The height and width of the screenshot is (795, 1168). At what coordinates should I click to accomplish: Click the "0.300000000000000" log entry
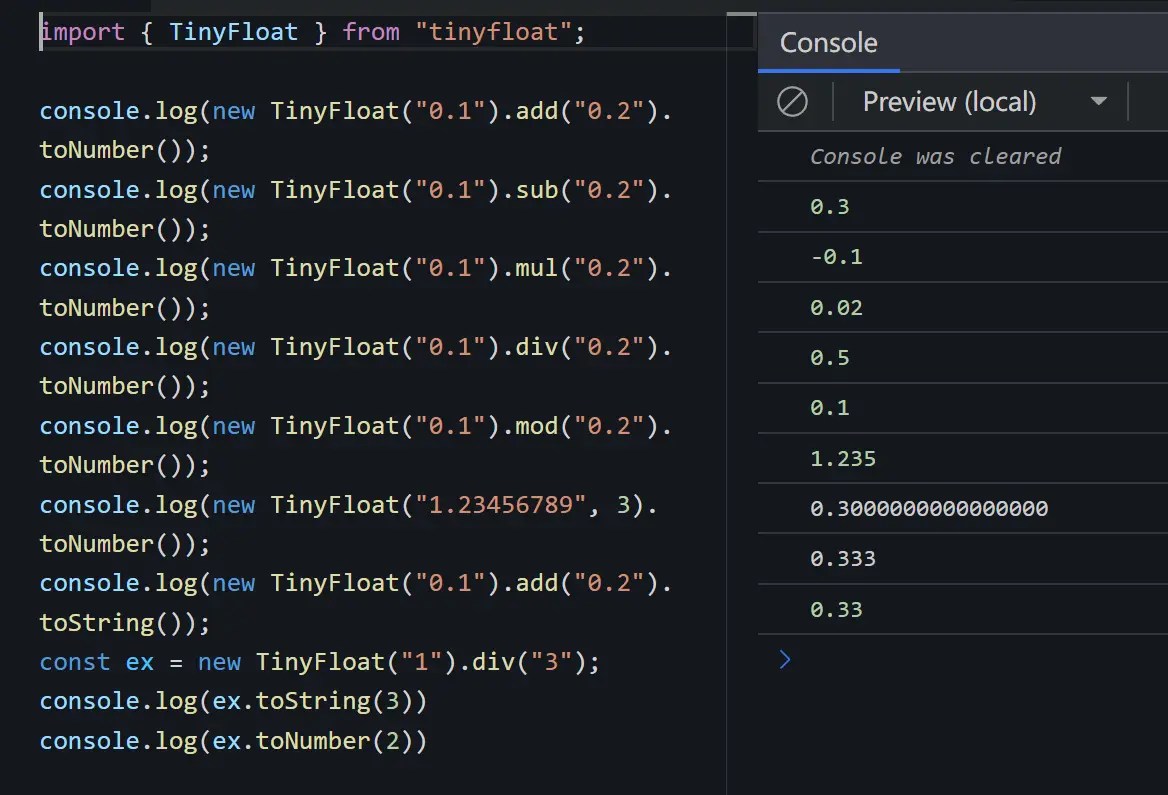click(x=930, y=508)
